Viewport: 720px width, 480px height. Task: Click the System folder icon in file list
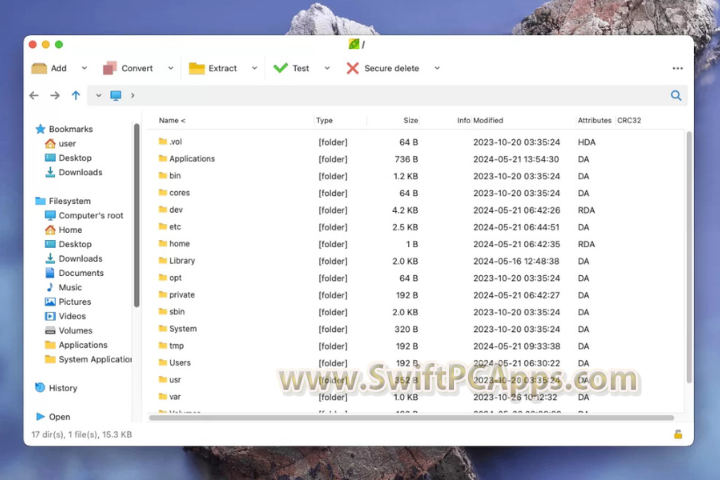pyautogui.click(x=163, y=328)
